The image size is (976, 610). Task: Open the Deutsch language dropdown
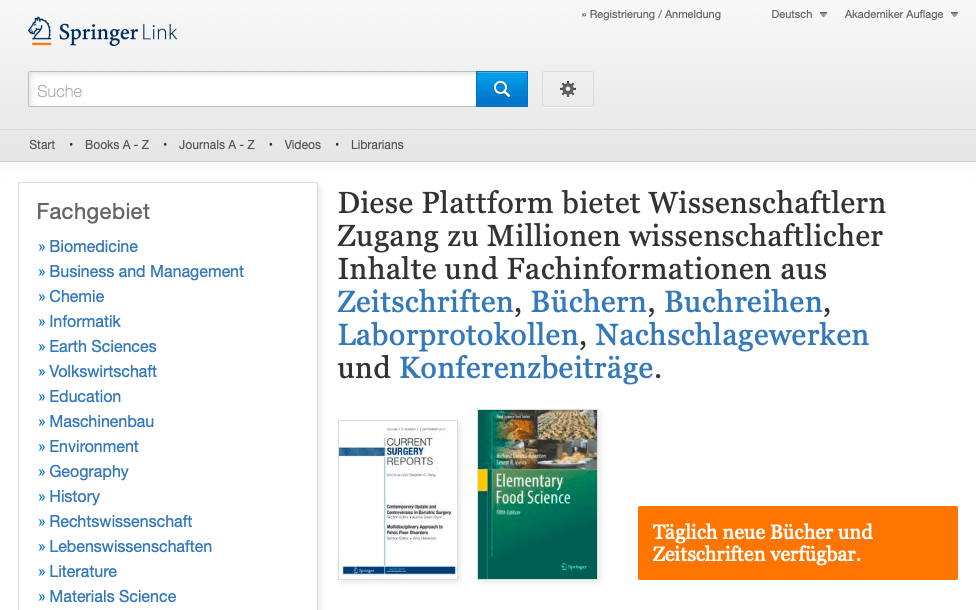click(x=799, y=14)
